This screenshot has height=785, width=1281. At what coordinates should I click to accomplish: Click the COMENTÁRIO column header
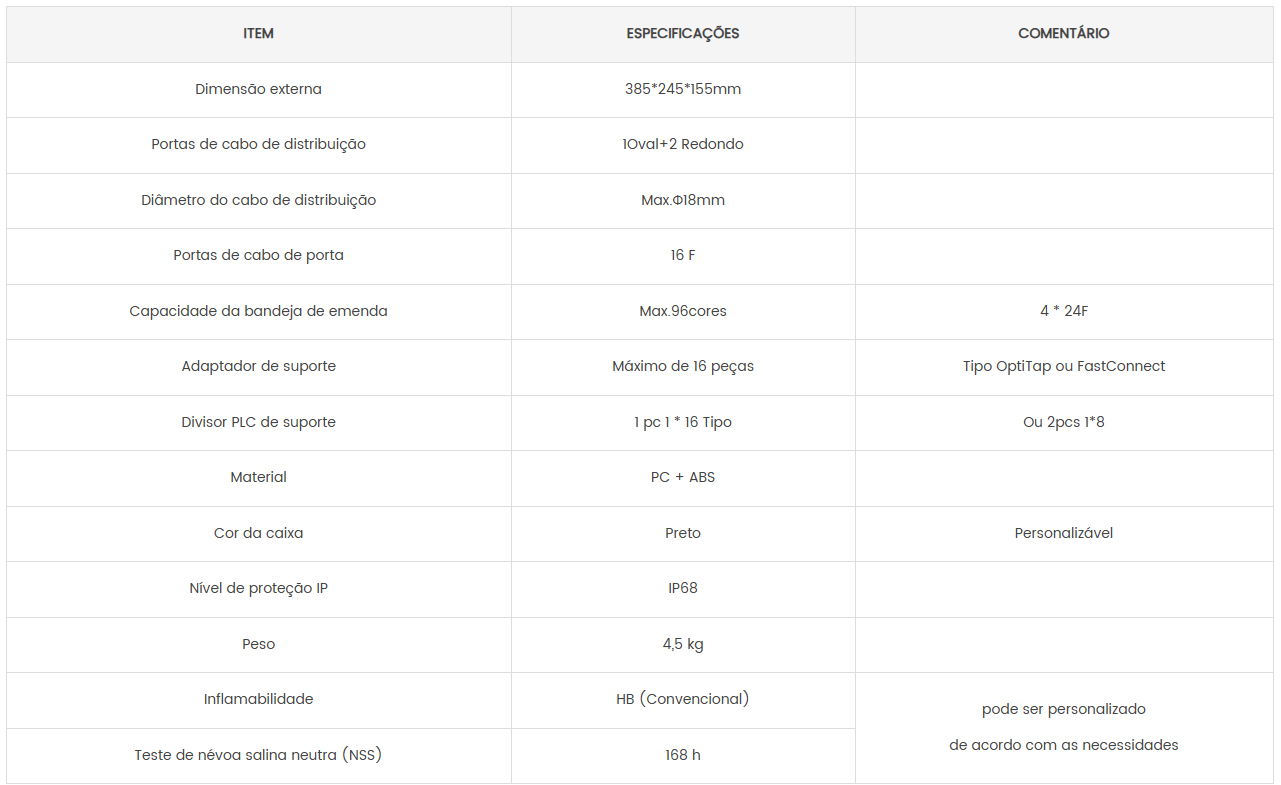coord(1063,34)
